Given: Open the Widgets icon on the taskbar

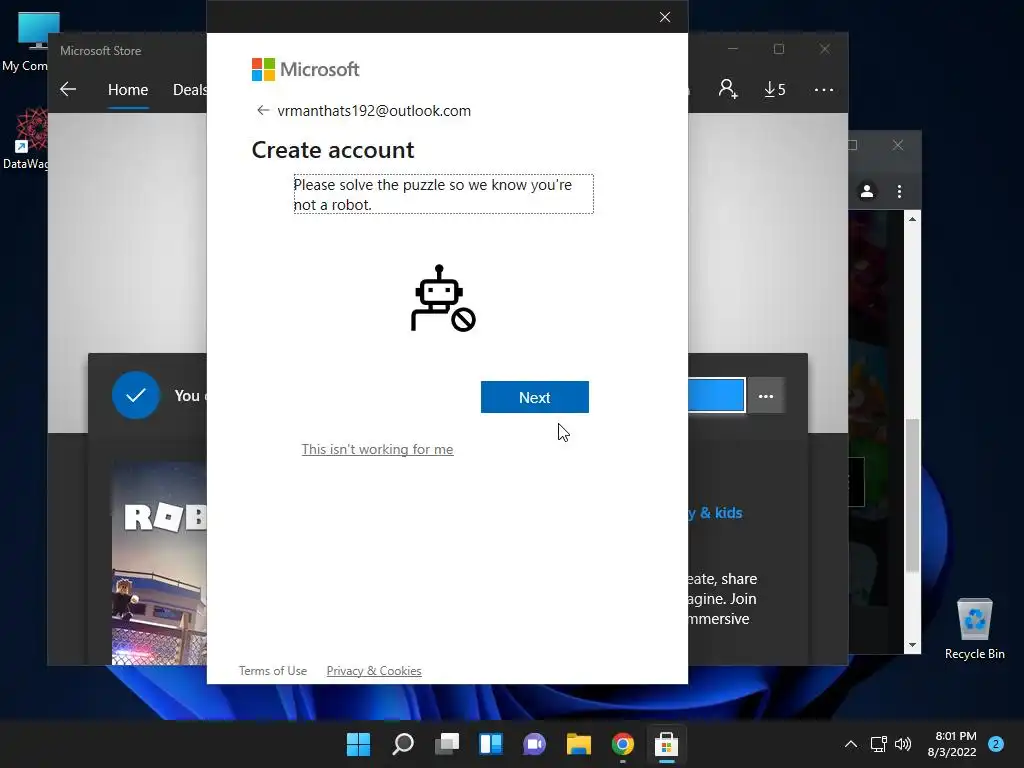Looking at the screenshot, I should coord(490,744).
